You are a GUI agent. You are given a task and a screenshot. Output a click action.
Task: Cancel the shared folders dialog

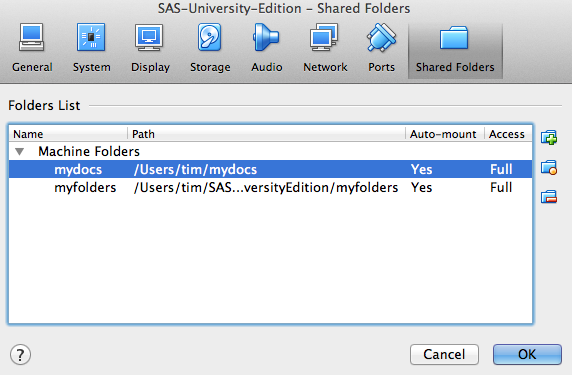point(444,354)
